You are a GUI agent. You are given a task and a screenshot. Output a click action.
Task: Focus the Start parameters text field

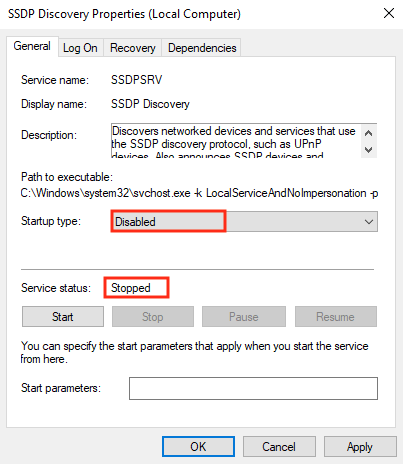[x=253, y=388]
